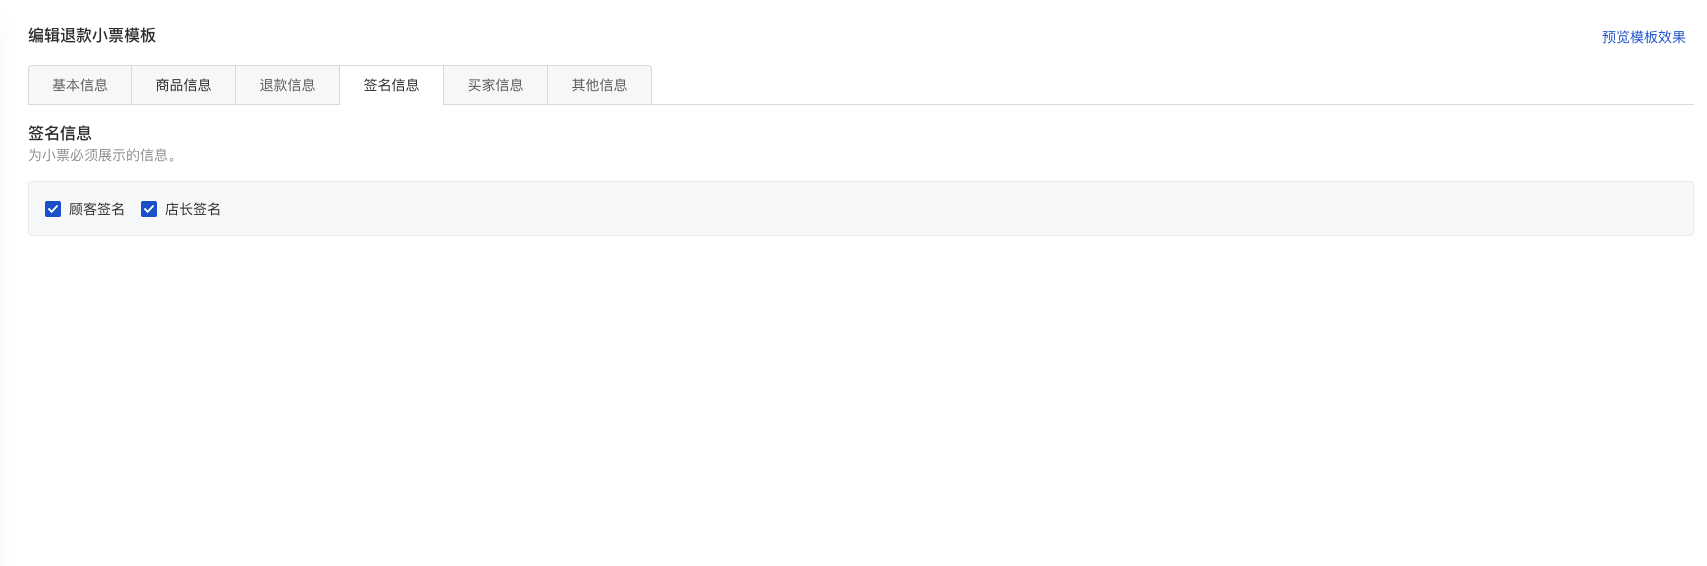Select the 退款信息 tab
This screenshot has width=1707, height=566.
(288, 85)
